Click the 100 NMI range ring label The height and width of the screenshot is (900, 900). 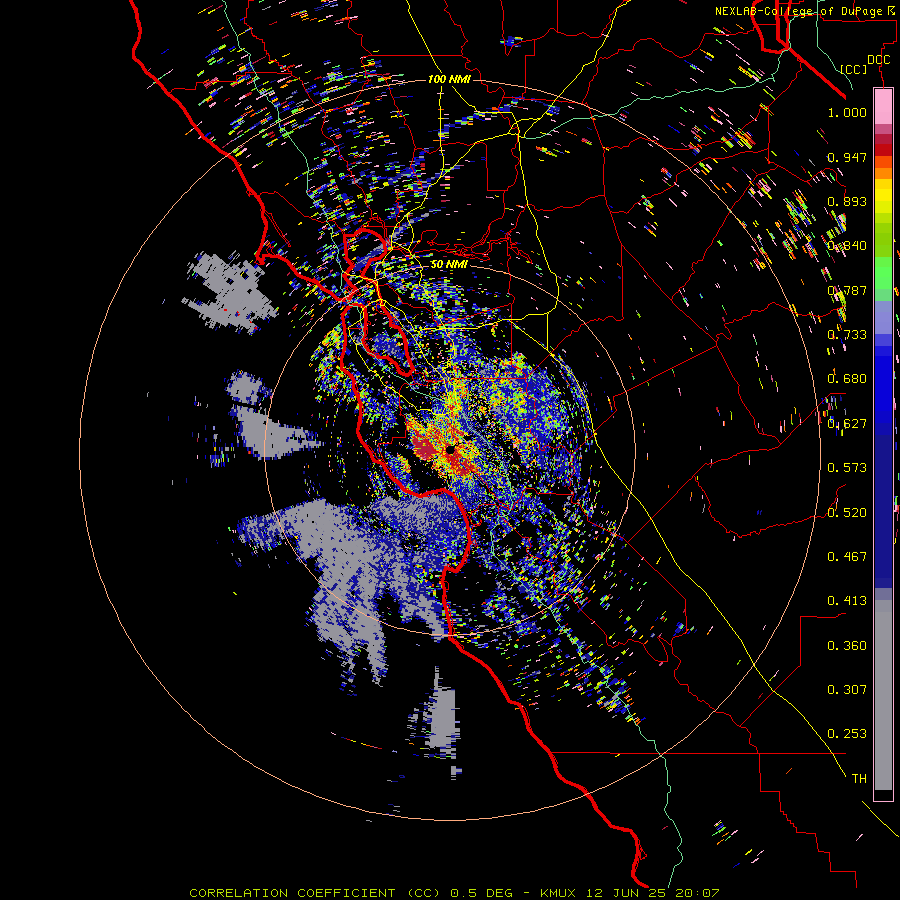(x=448, y=79)
